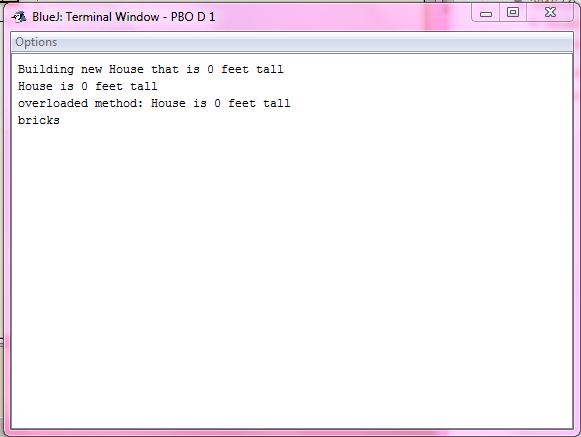The image size is (581, 437).
Task: Place cursor on word 'Building' in first line
Action: point(46,69)
